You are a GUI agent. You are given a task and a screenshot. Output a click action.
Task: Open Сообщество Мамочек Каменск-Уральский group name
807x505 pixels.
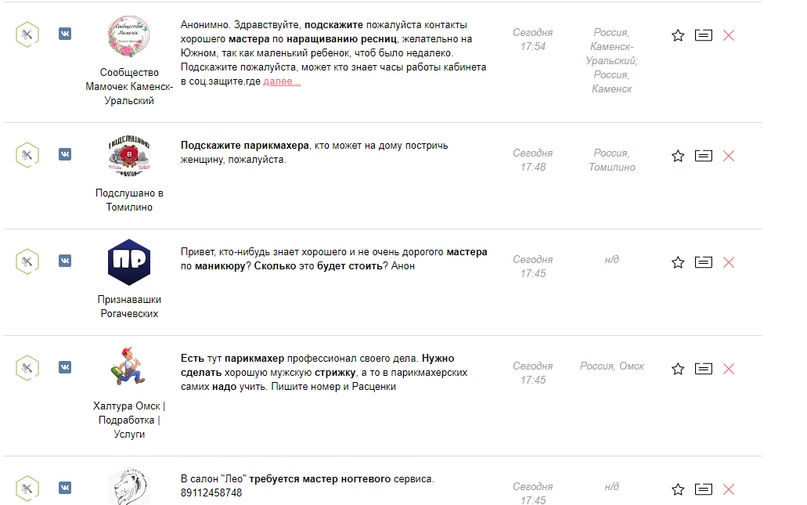click(129, 86)
